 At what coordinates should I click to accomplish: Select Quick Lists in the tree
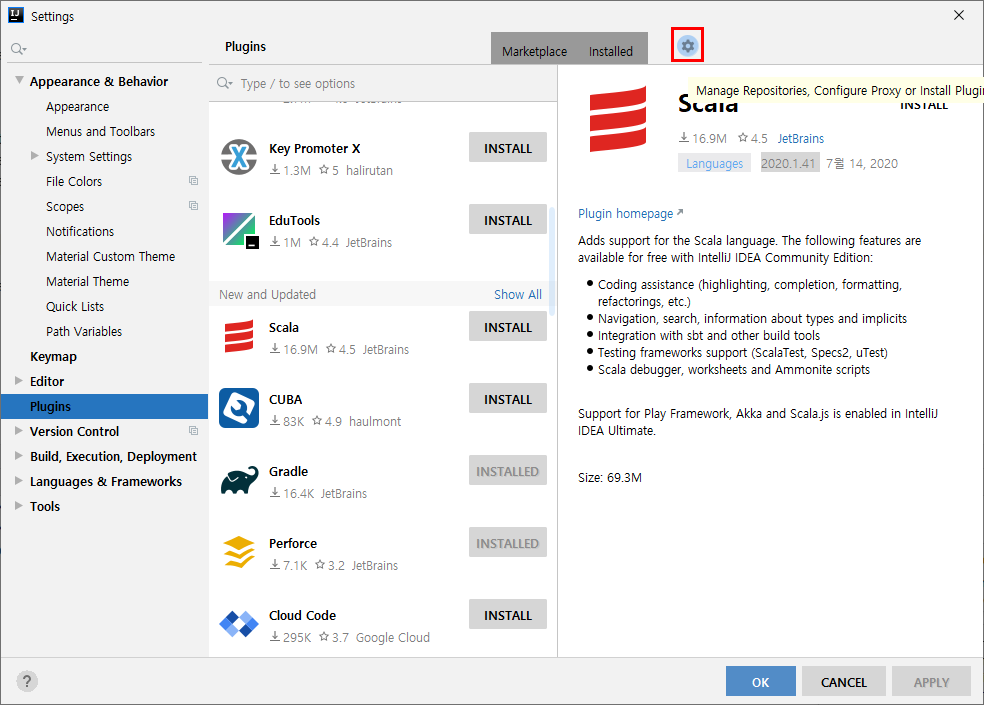[x=75, y=307]
